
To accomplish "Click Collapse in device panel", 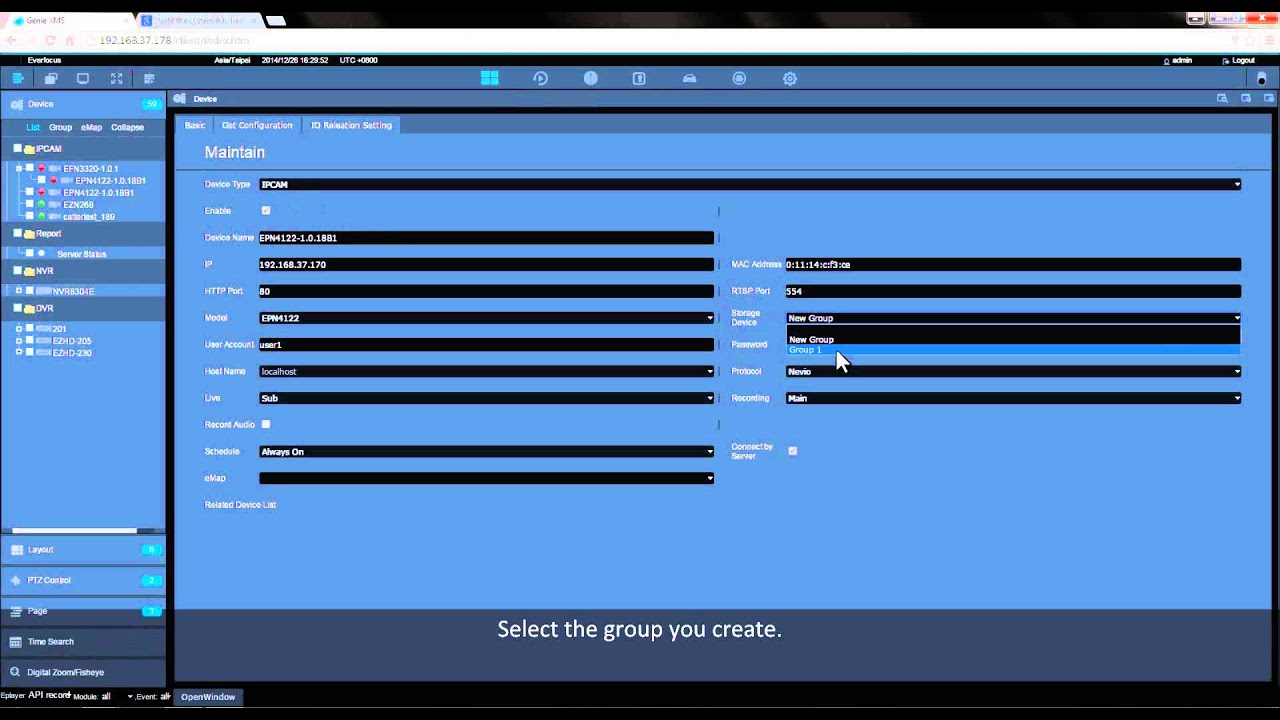I will tap(127, 127).
